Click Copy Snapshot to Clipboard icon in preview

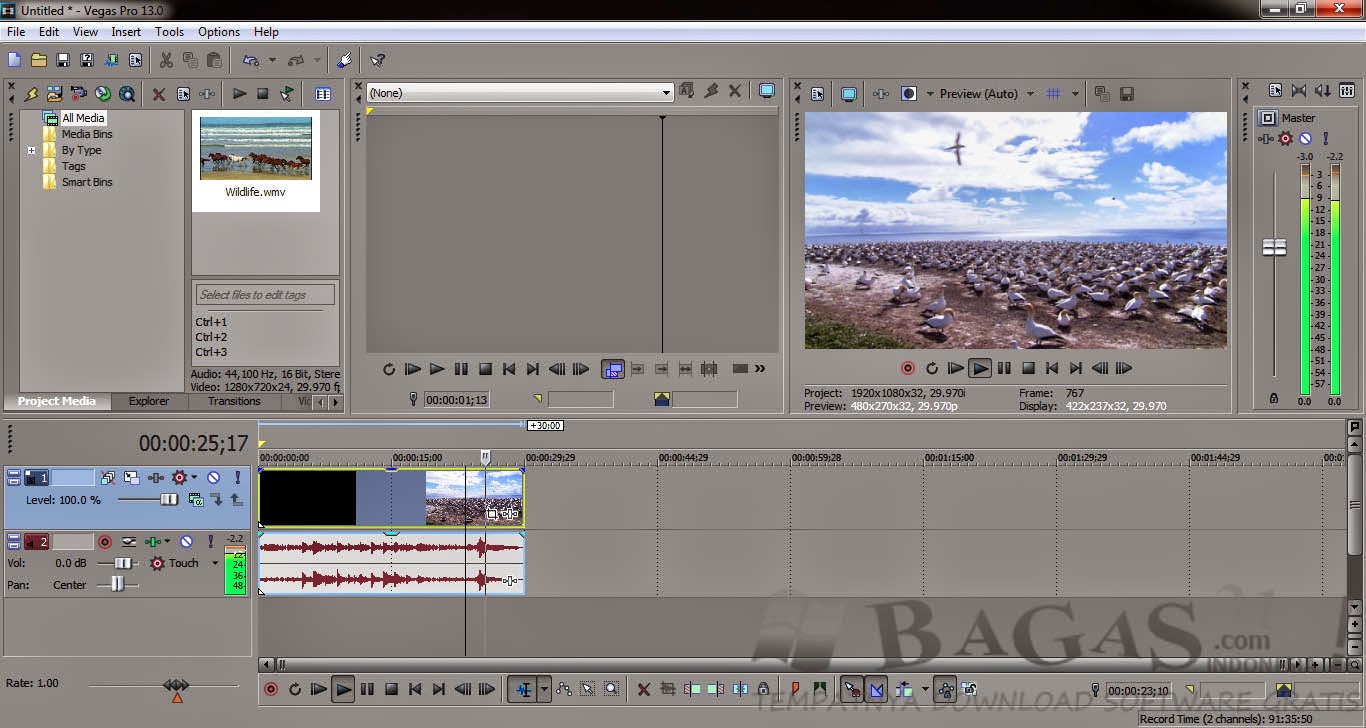tap(1102, 94)
